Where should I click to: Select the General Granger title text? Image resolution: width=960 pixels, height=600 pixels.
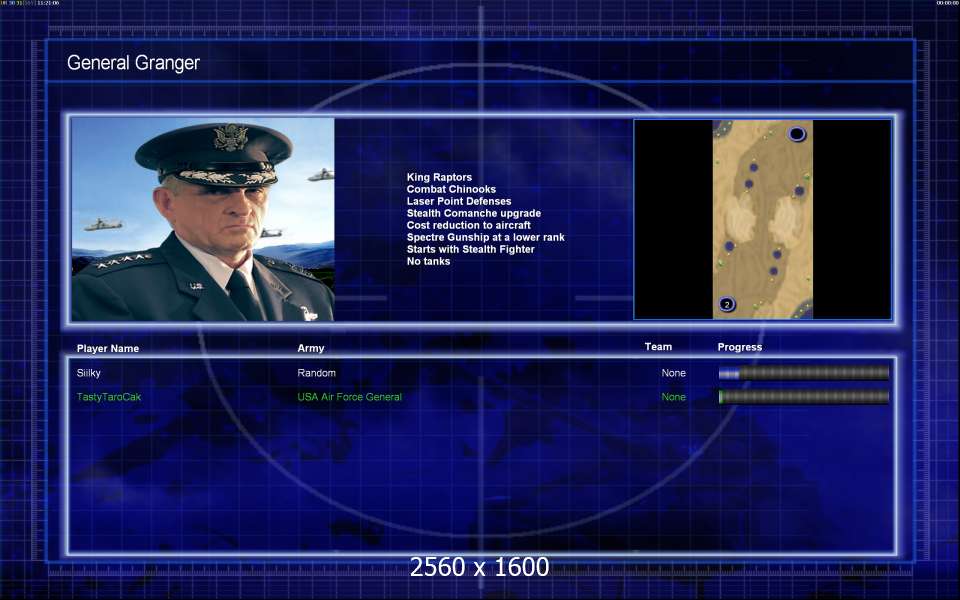(x=133, y=63)
